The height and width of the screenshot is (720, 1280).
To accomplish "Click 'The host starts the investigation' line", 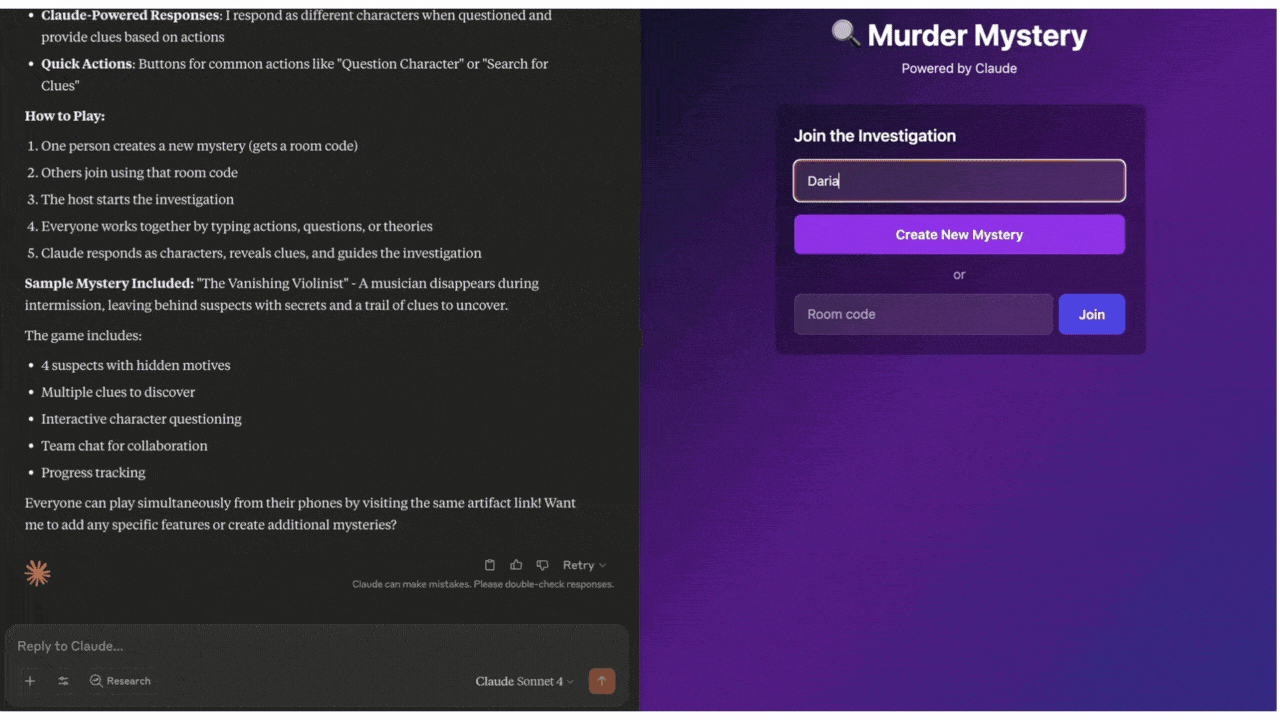I will point(137,199).
